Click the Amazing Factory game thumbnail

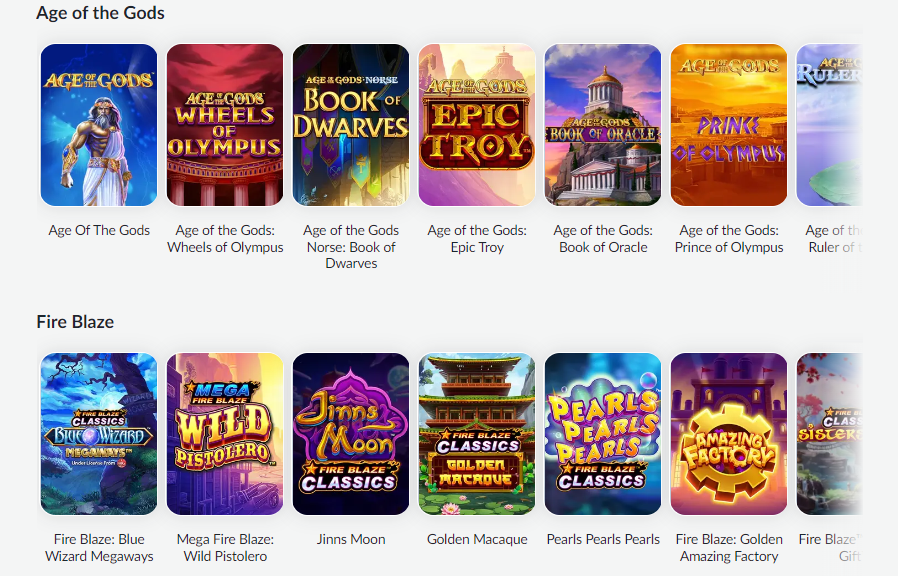(x=729, y=434)
